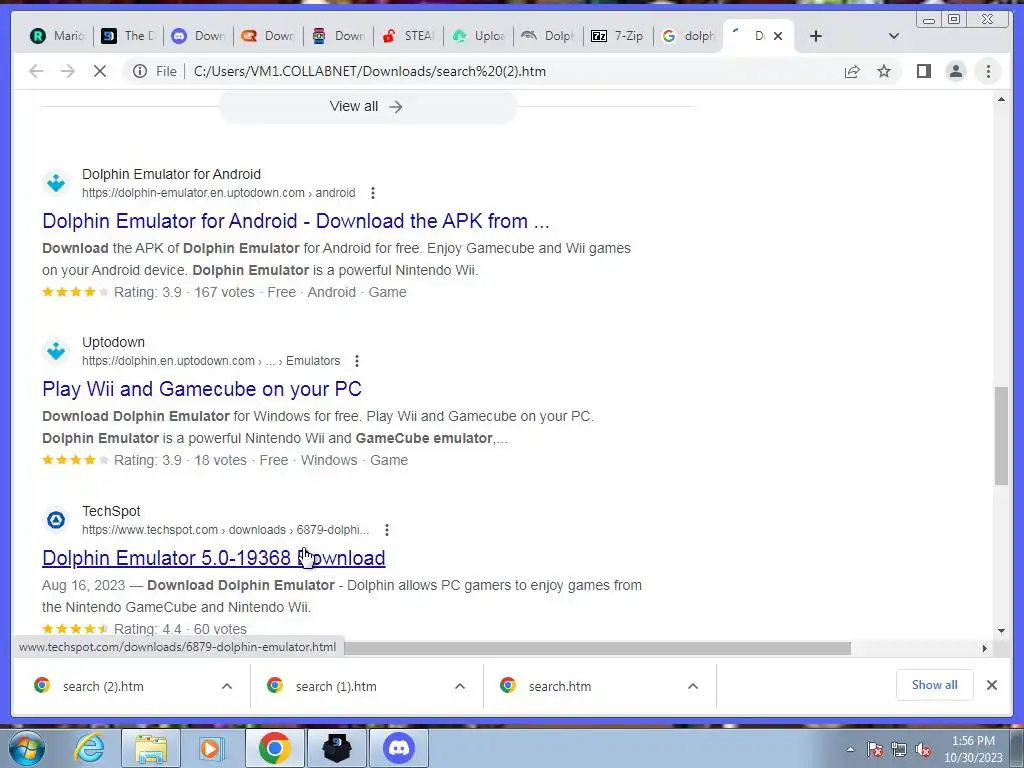This screenshot has height=768, width=1024.
Task: Click the Action Center flag icon
Action: [x=874, y=750]
